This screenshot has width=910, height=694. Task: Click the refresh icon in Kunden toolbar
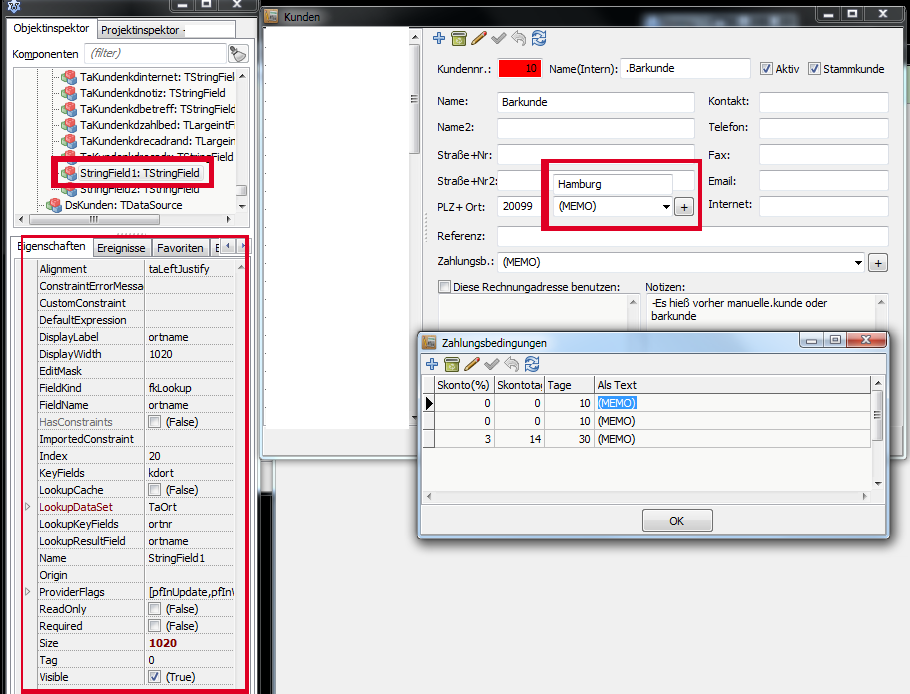click(539, 39)
